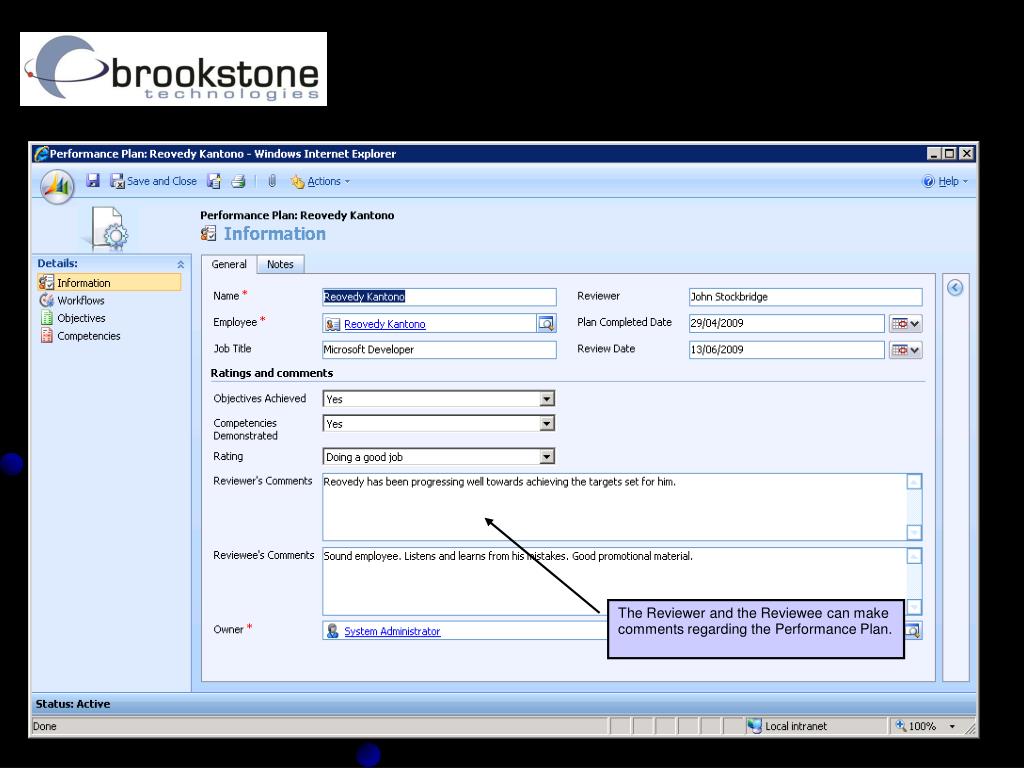Open the Plan Completed Date calendar picker
1024x768 pixels.
[905, 323]
